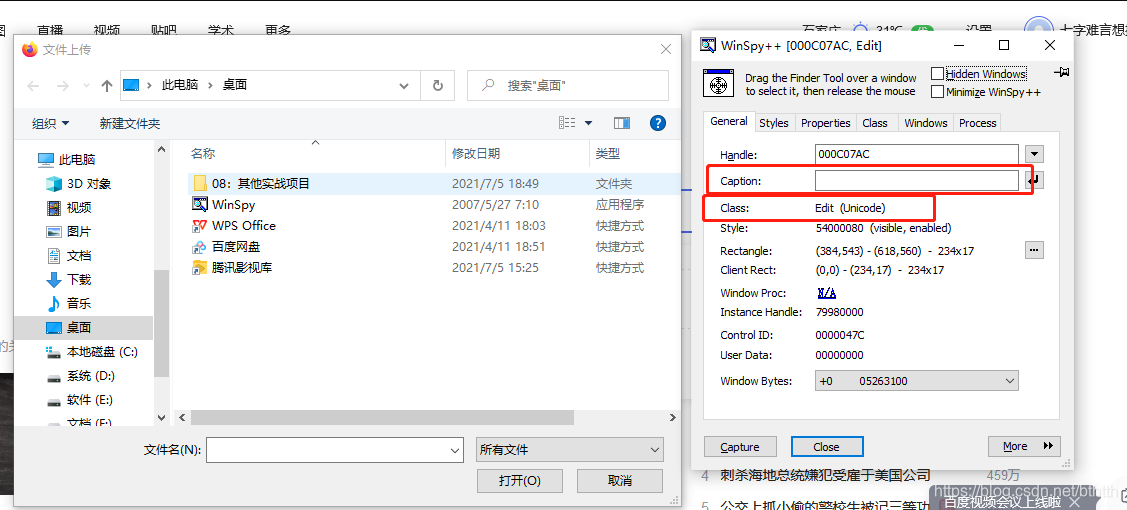Viewport: 1127px width, 510px height.
Task: Click the horizontal scrollbar in file list
Action: [x=382, y=417]
